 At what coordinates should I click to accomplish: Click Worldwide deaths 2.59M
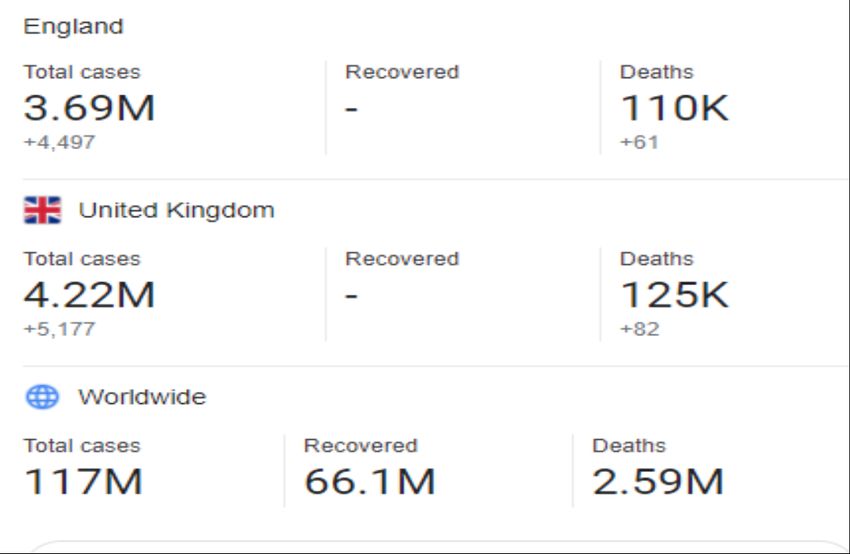pyautogui.click(x=658, y=481)
